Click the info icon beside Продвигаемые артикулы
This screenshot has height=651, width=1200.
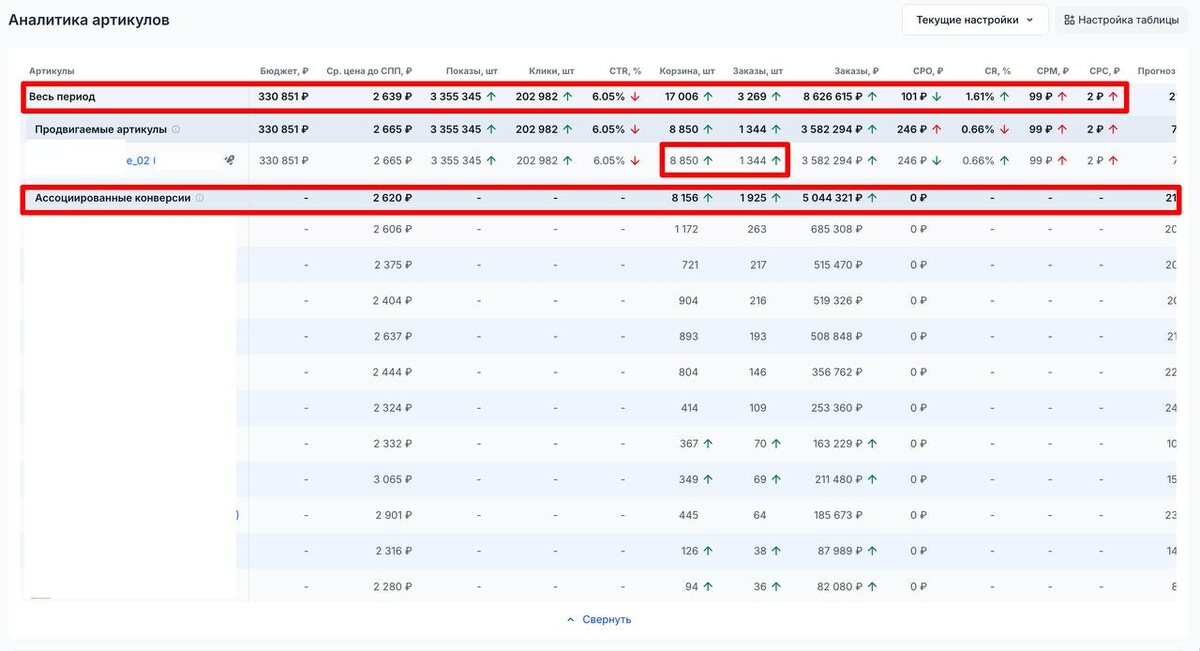176,129
